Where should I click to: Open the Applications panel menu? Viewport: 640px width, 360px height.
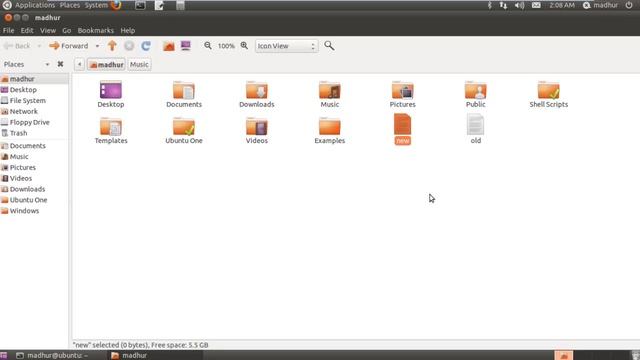(35, 5)
